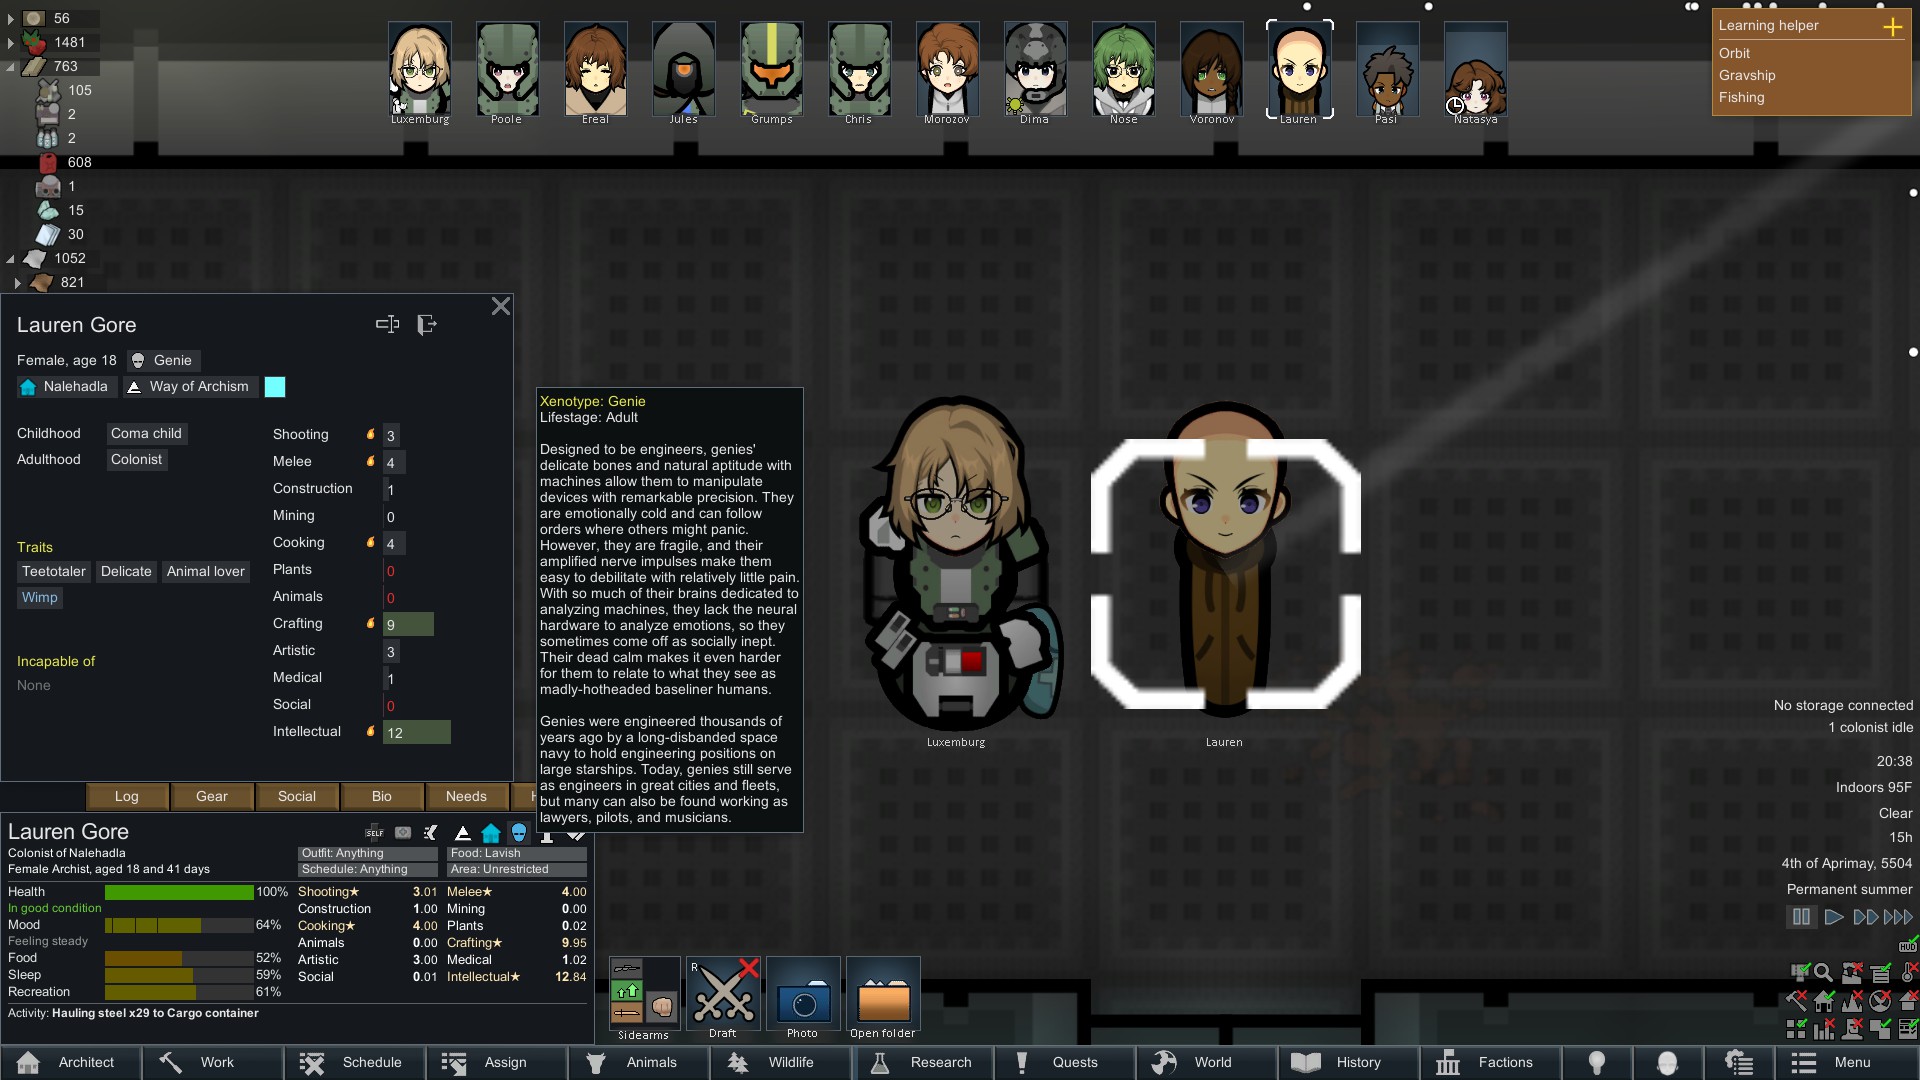Select the rifle in the Sidearms gizmo
Viewport: 1920px width, 1080px height.
click(626, 968)
